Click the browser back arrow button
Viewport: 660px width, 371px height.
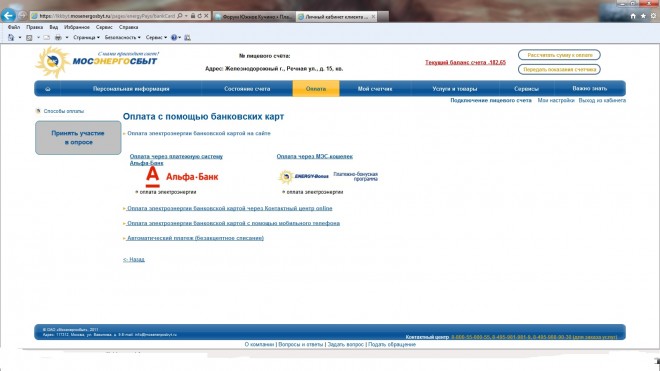pos(8,16)
